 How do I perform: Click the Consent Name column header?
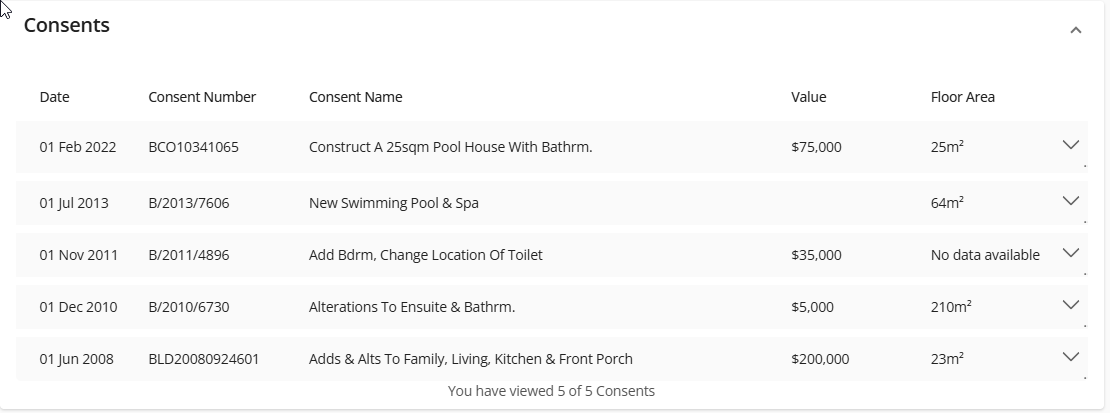(355, 97)
